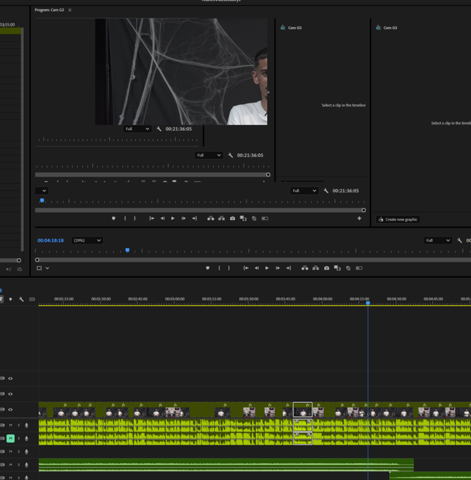Click zoom scroll bar below the 00:04:18:18 ruler

(253, 260)
